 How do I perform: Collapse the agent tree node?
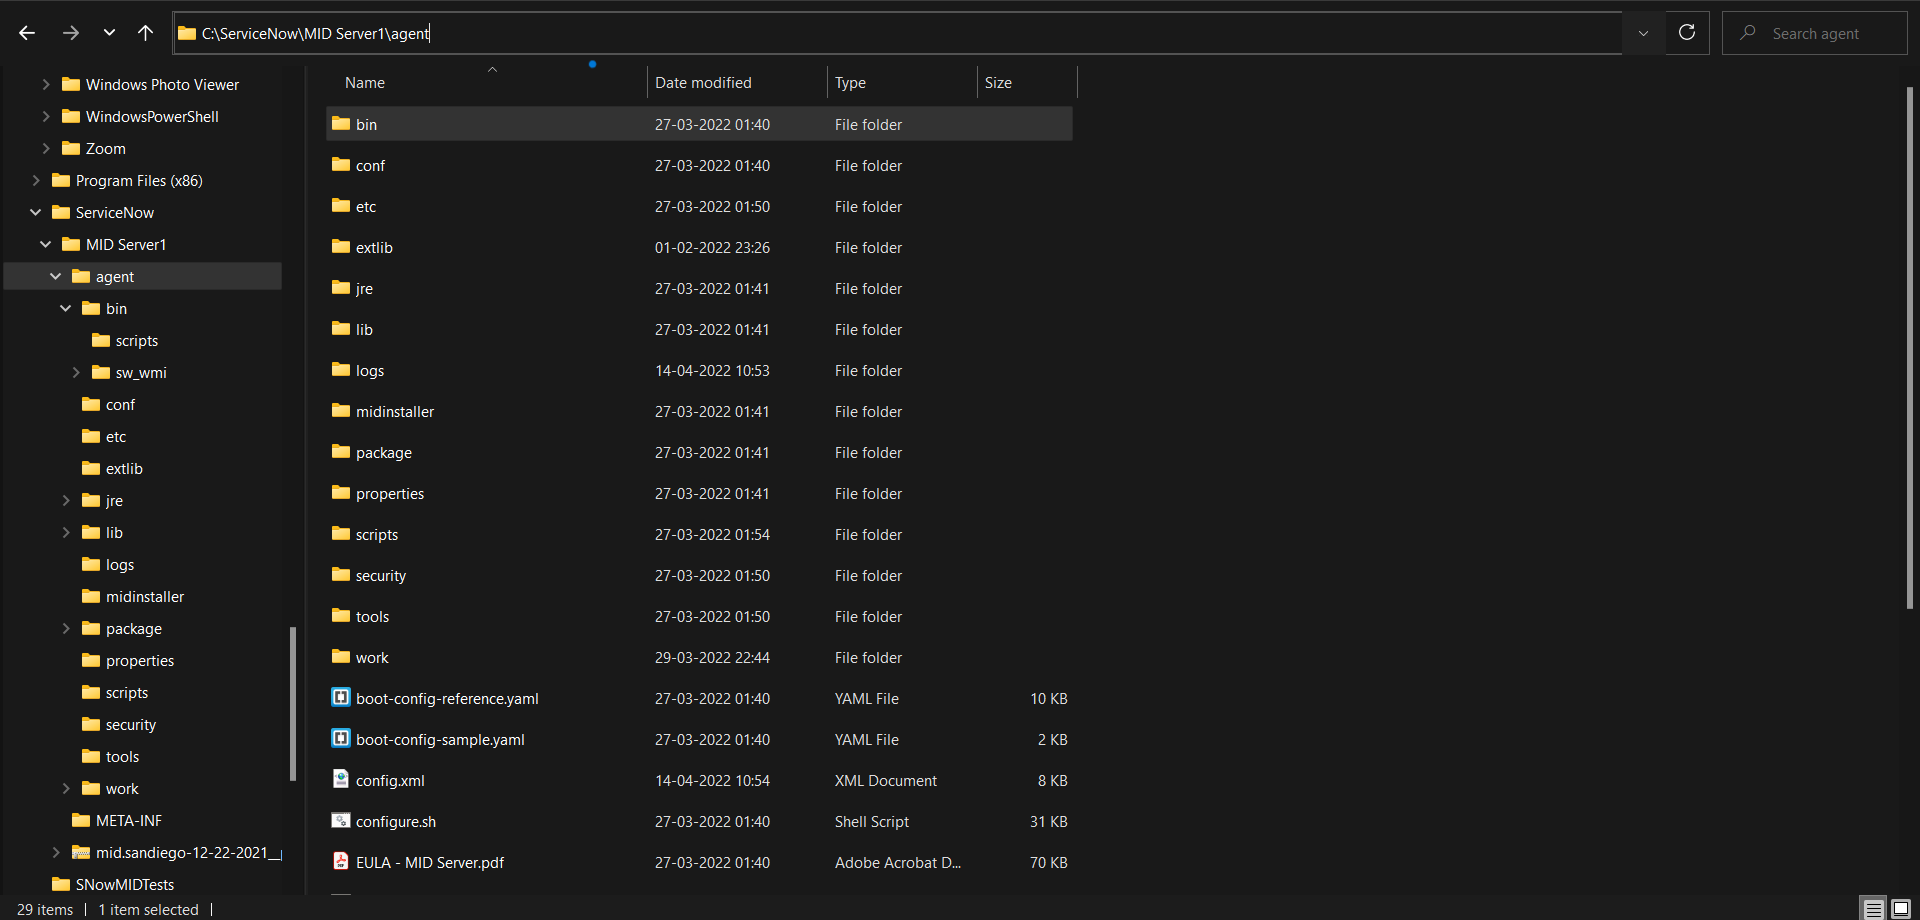pos(56,277)
